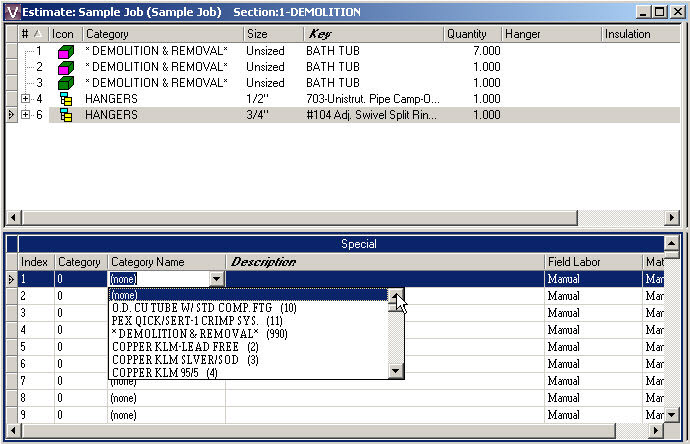Pick PEX QICK/SERT-1 CRIMP SYS. (11)
Screen dimensions: 690x444
pos(197,321)
